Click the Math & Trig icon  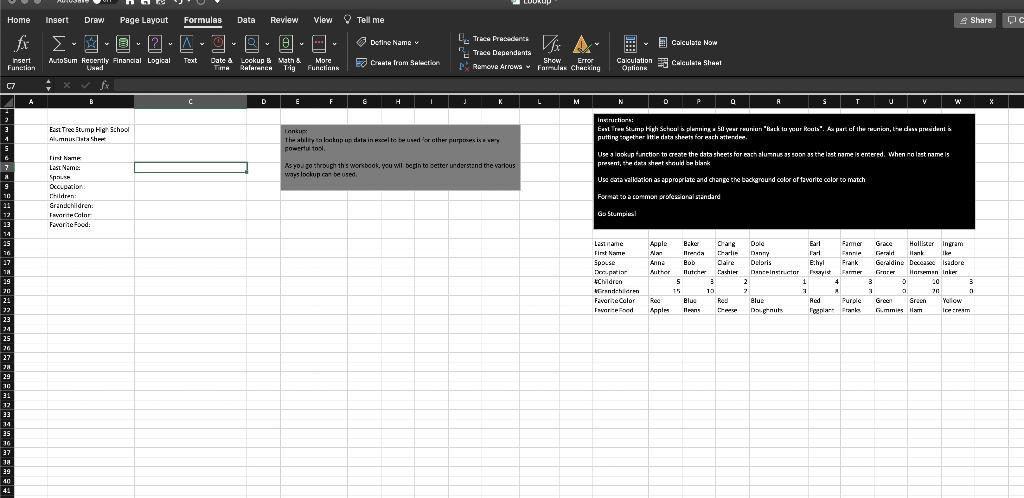286,44
